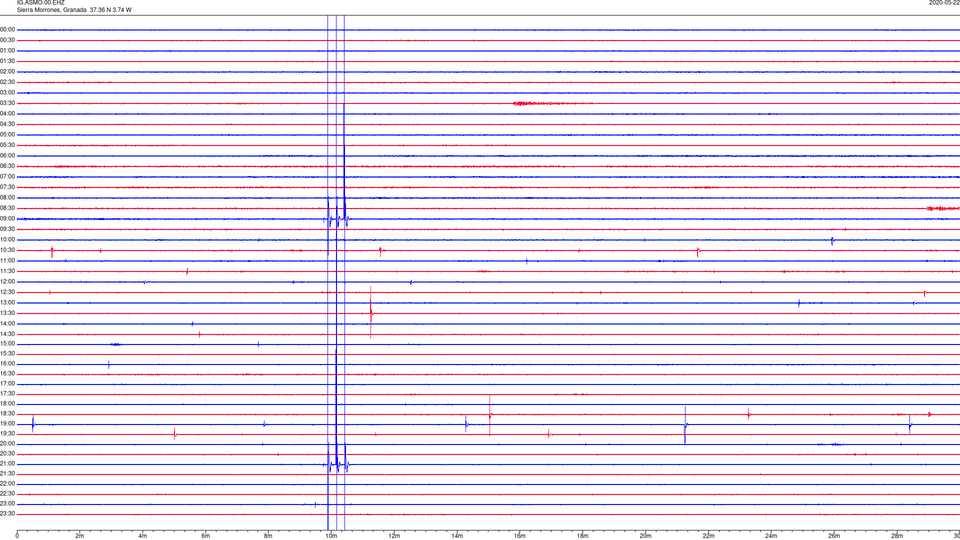This screenshot has height=540, width=960.
Task: Select the 01:00 time label
Action: point(7,50)
